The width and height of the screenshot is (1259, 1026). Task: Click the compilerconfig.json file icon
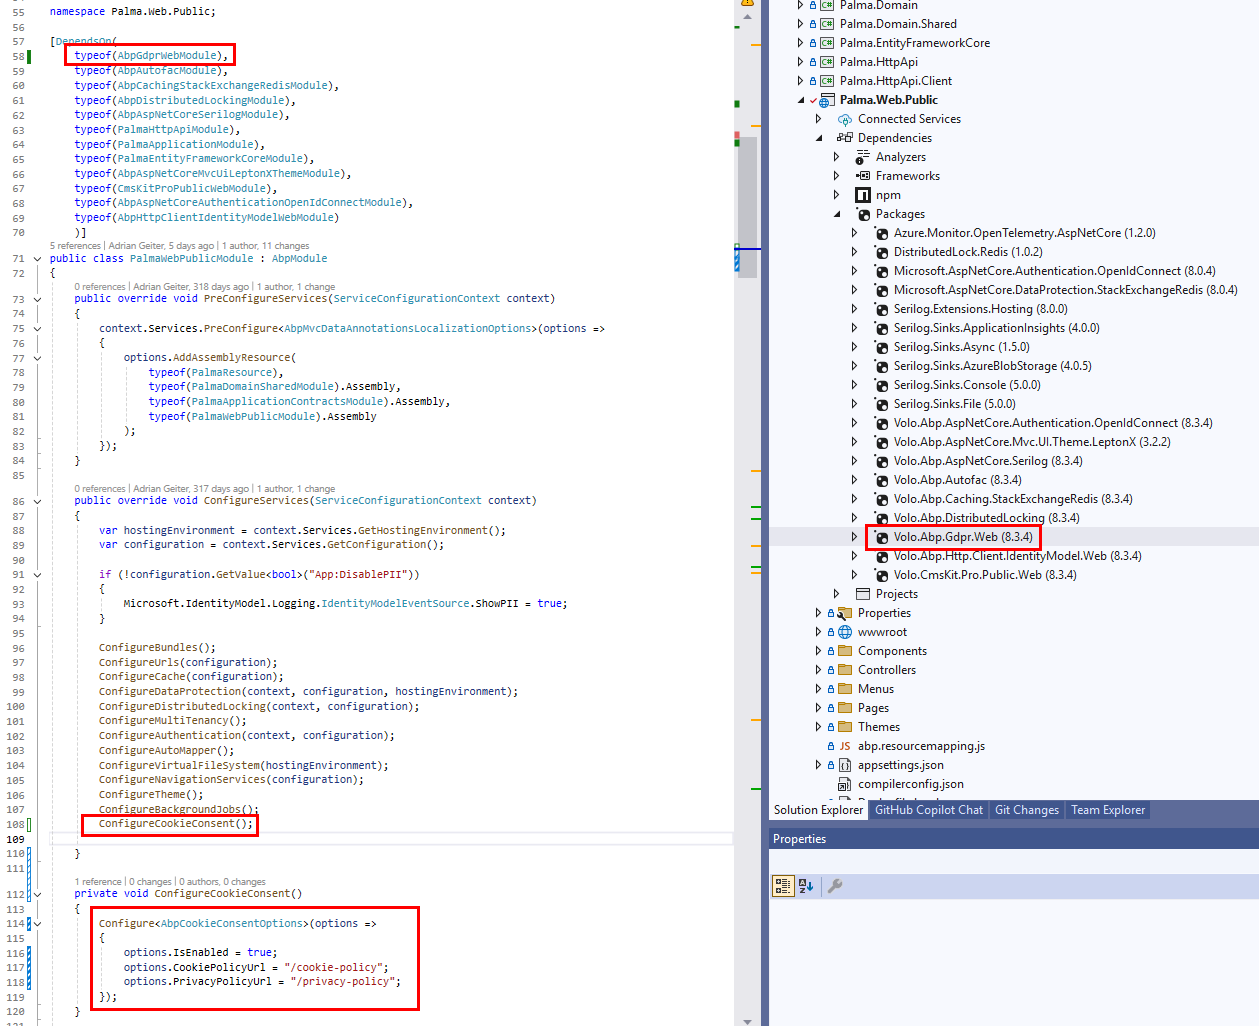[x=845, y=785]
